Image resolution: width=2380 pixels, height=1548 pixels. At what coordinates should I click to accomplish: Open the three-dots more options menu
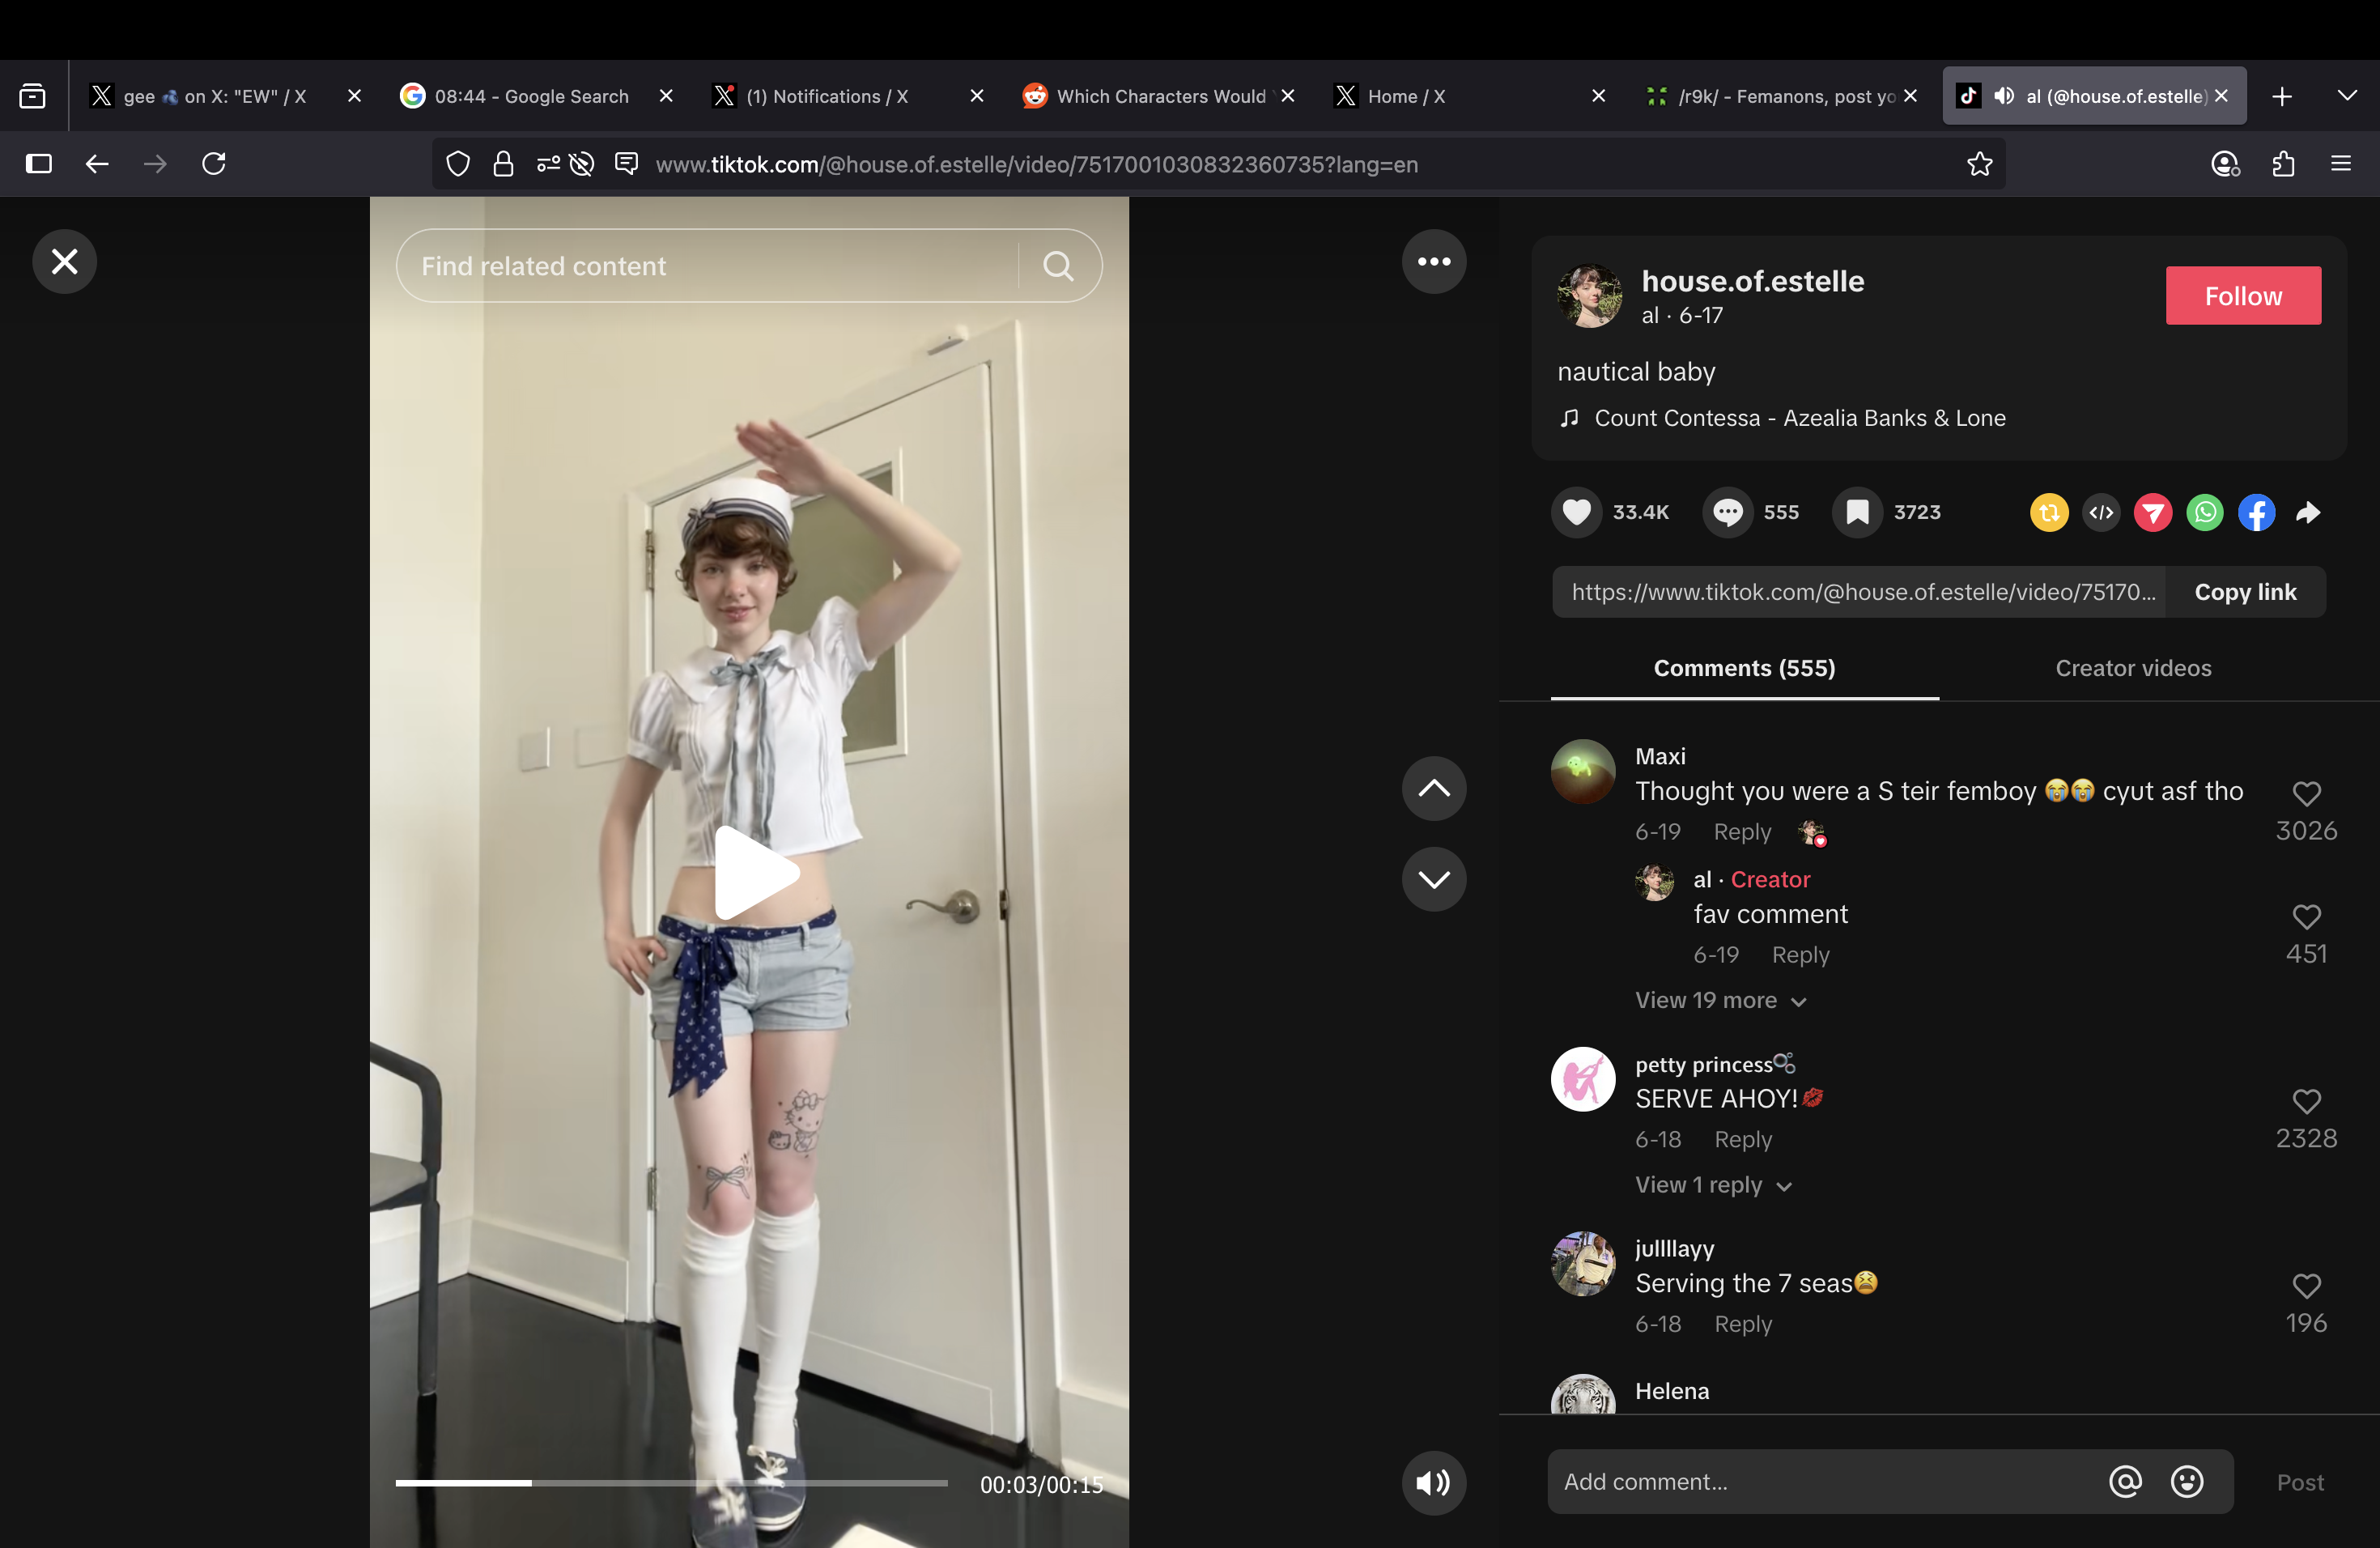(x=1433, y=262)
